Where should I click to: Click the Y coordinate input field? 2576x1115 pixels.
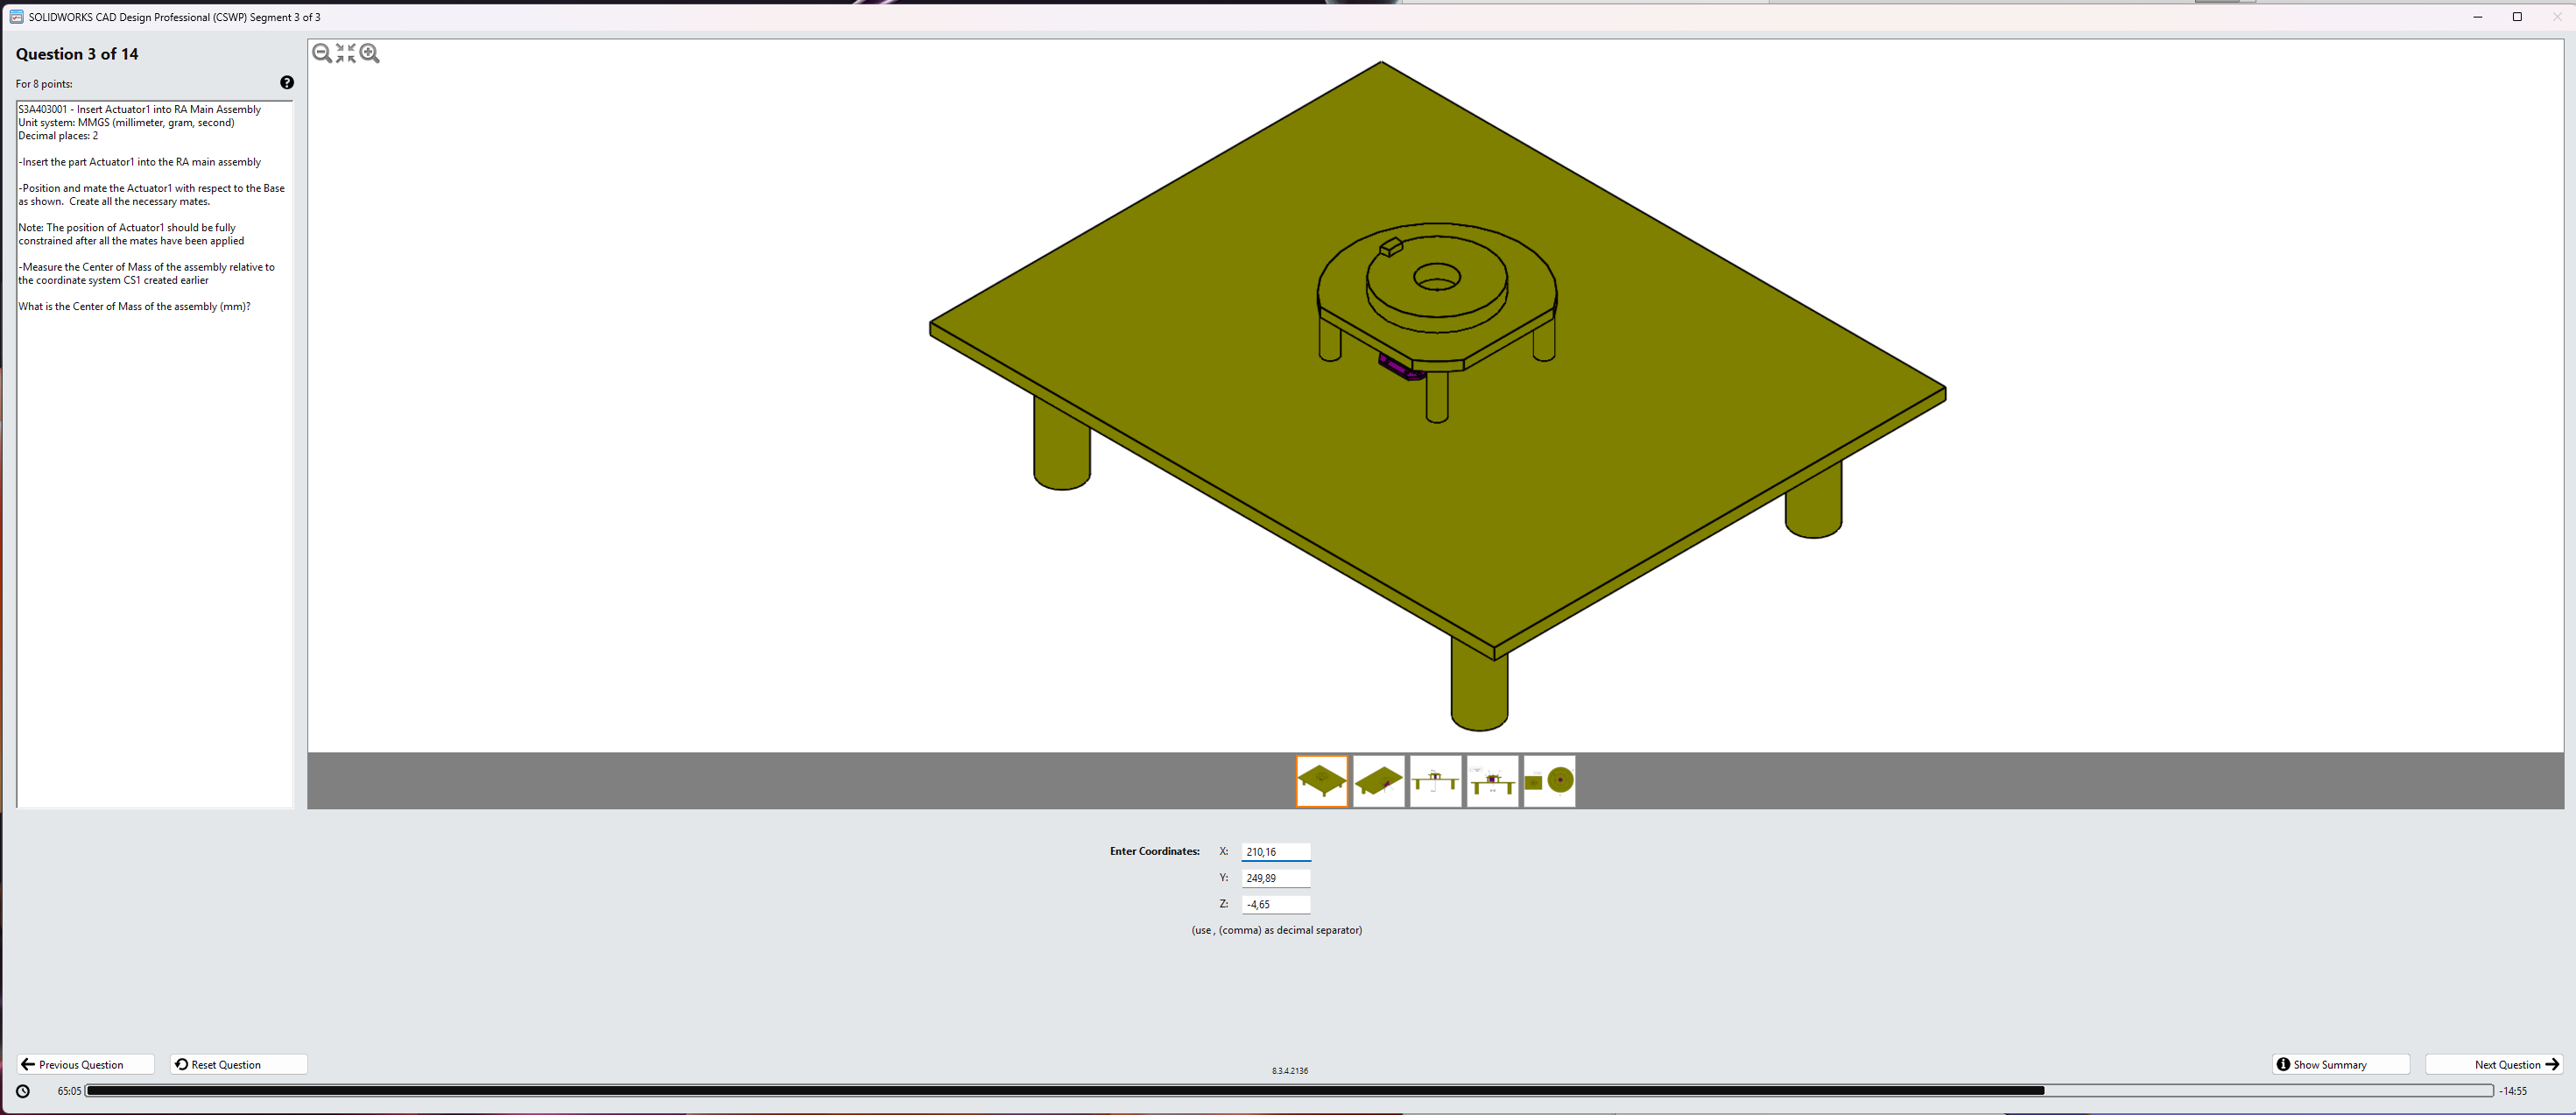tap(1275, 878)
